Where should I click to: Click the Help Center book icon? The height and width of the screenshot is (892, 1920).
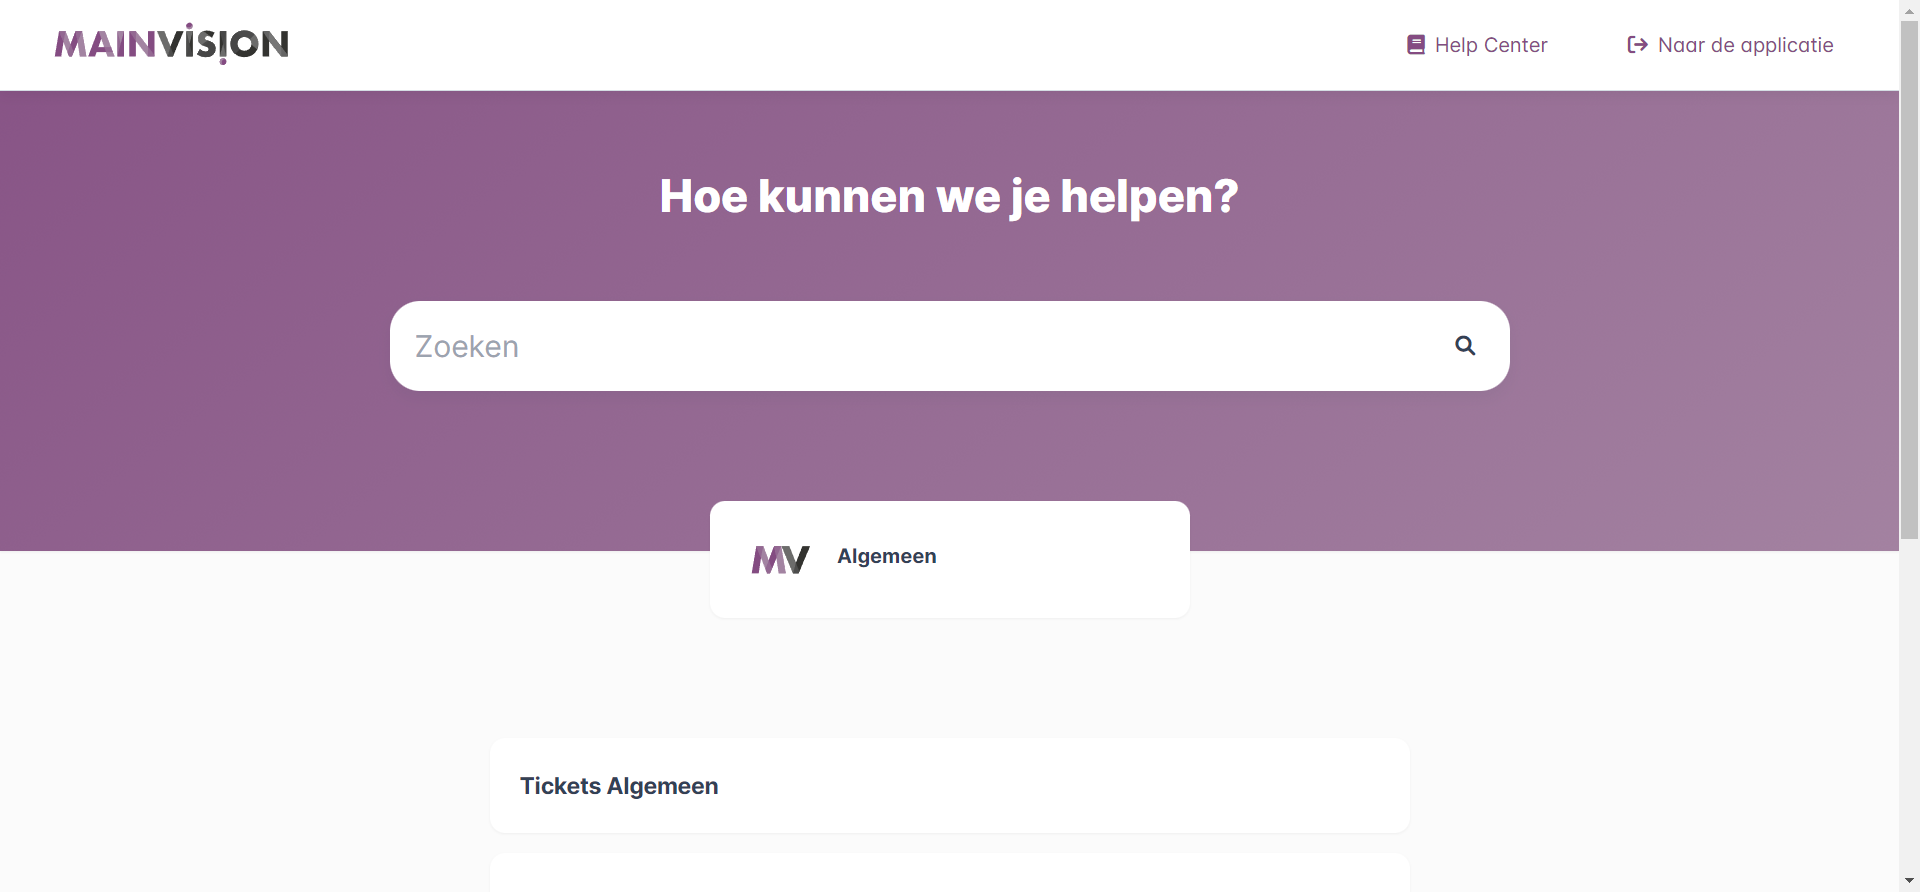pos(1415,45)
